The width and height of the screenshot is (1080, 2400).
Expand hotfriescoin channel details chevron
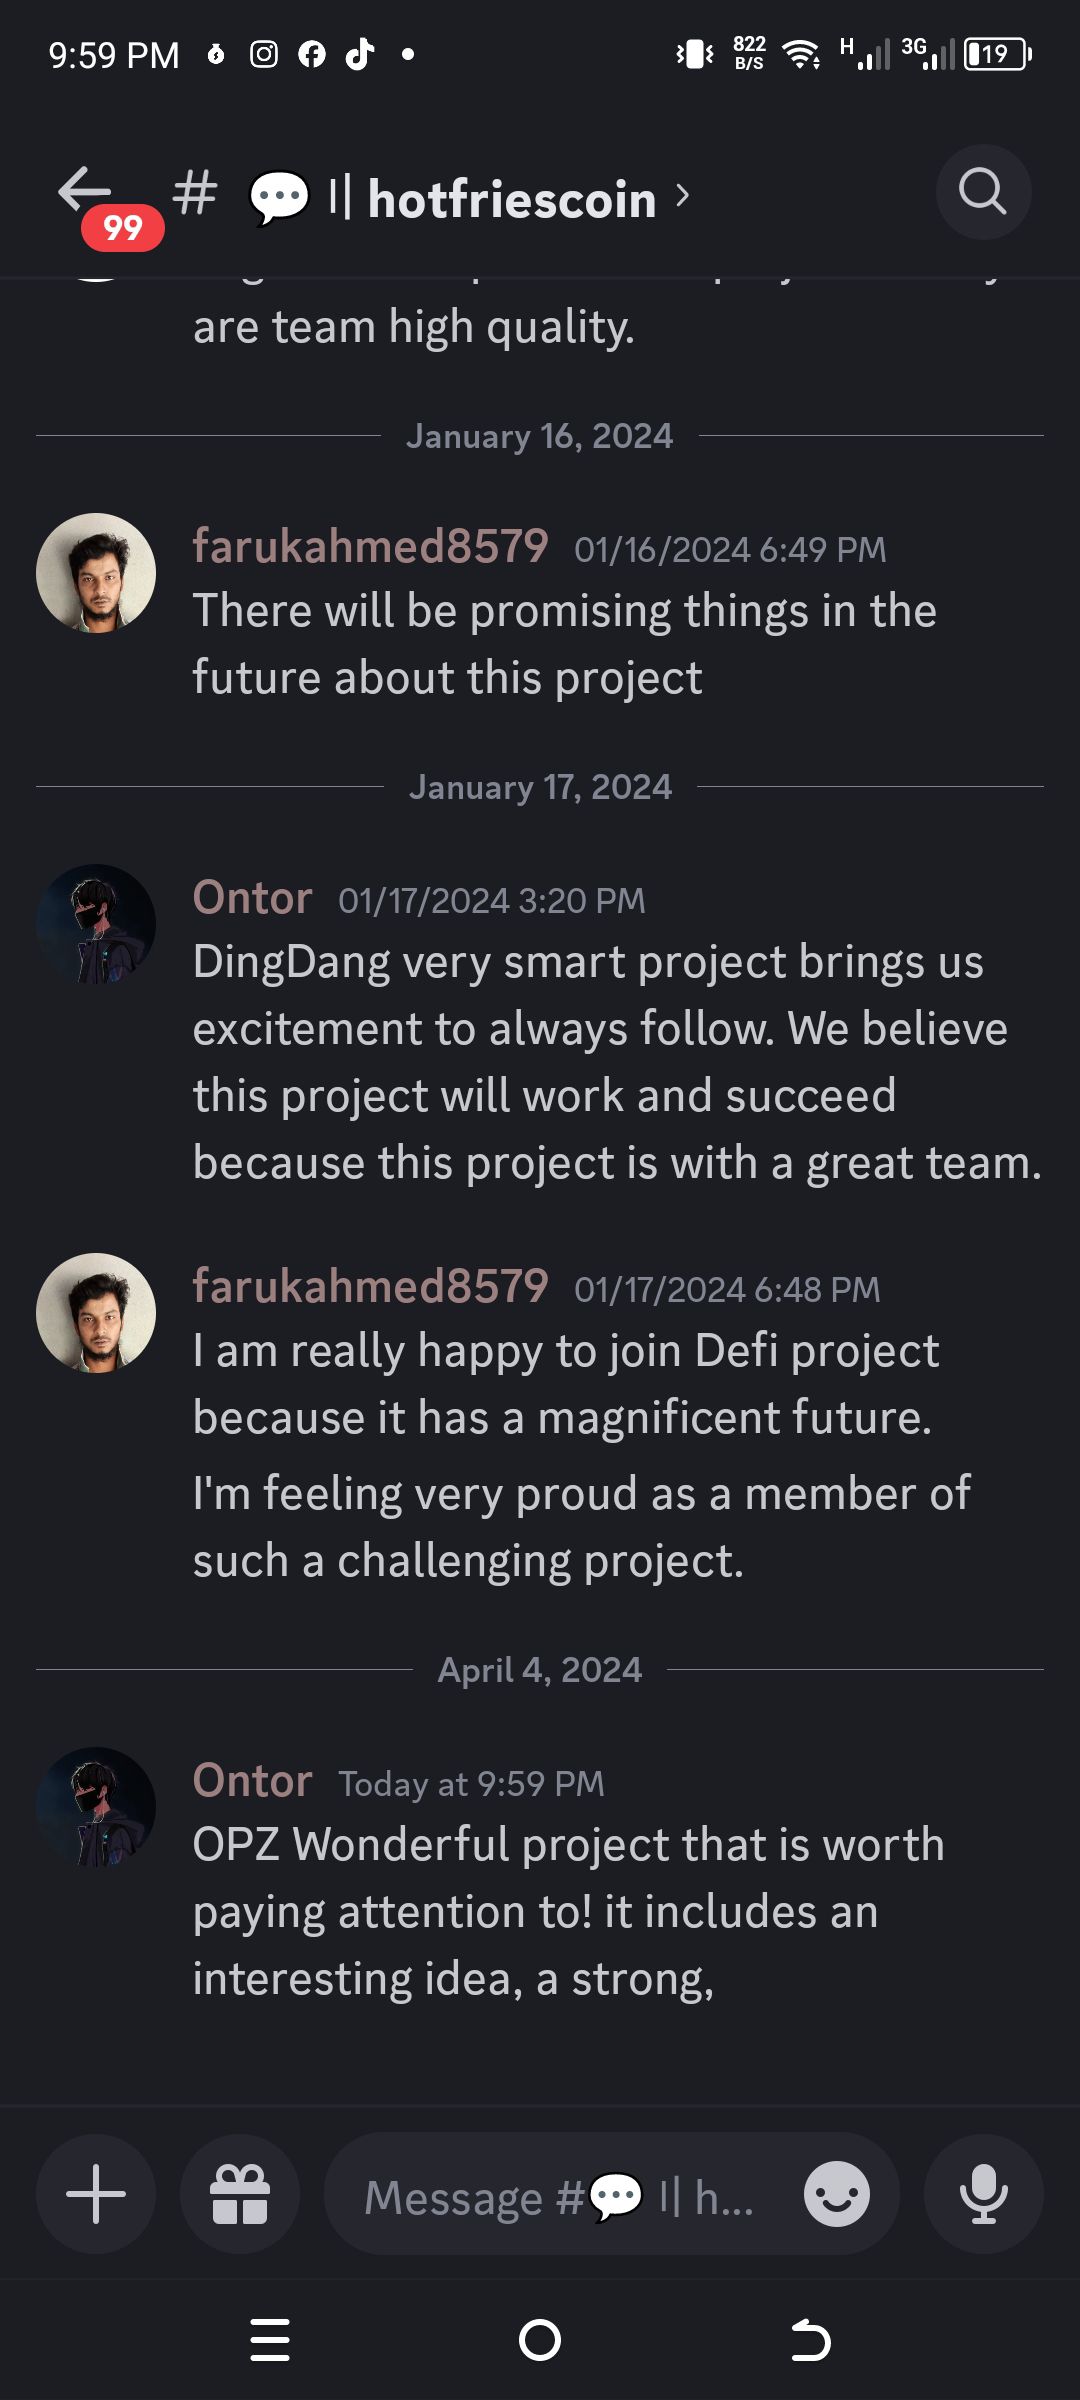[683, 196]
